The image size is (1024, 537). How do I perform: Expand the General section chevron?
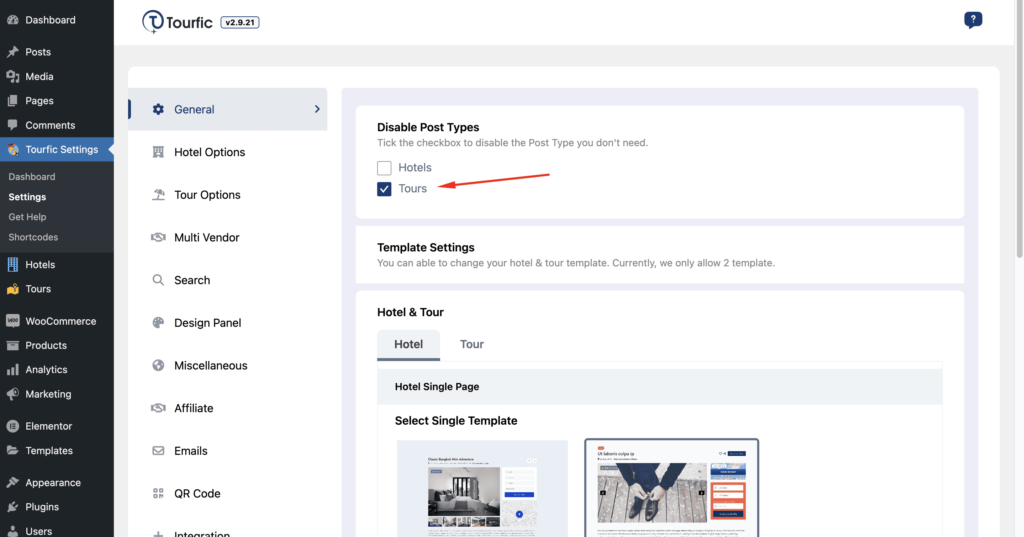pos(317,109)
